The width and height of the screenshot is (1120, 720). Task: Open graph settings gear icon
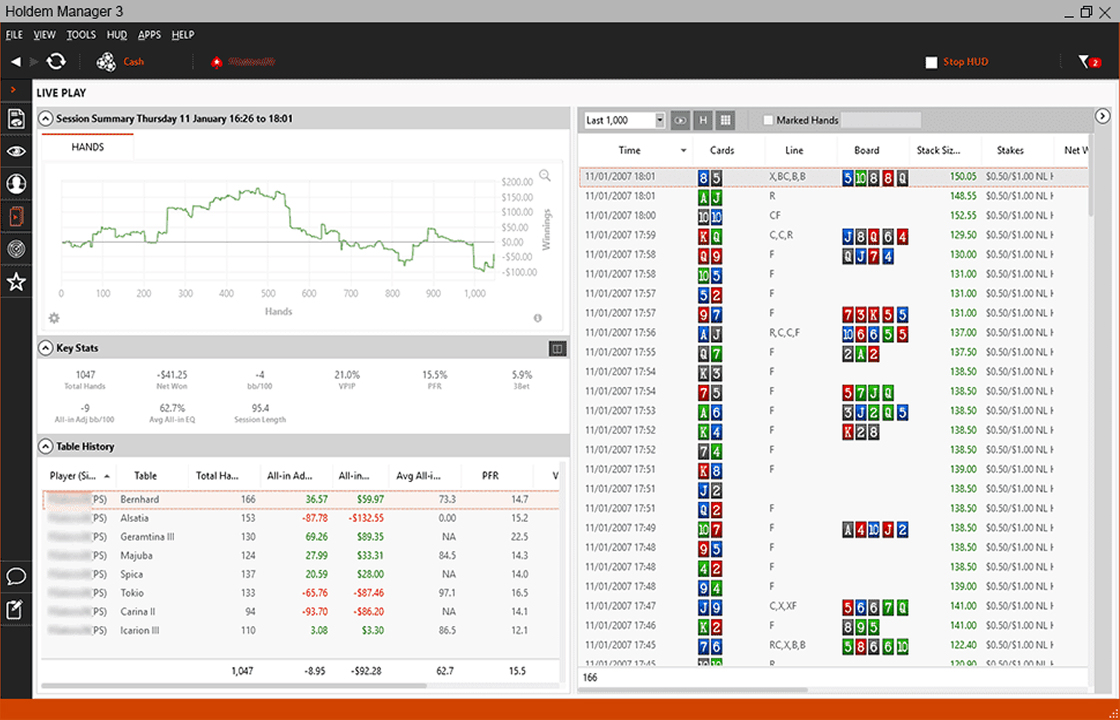coord(54,319)
